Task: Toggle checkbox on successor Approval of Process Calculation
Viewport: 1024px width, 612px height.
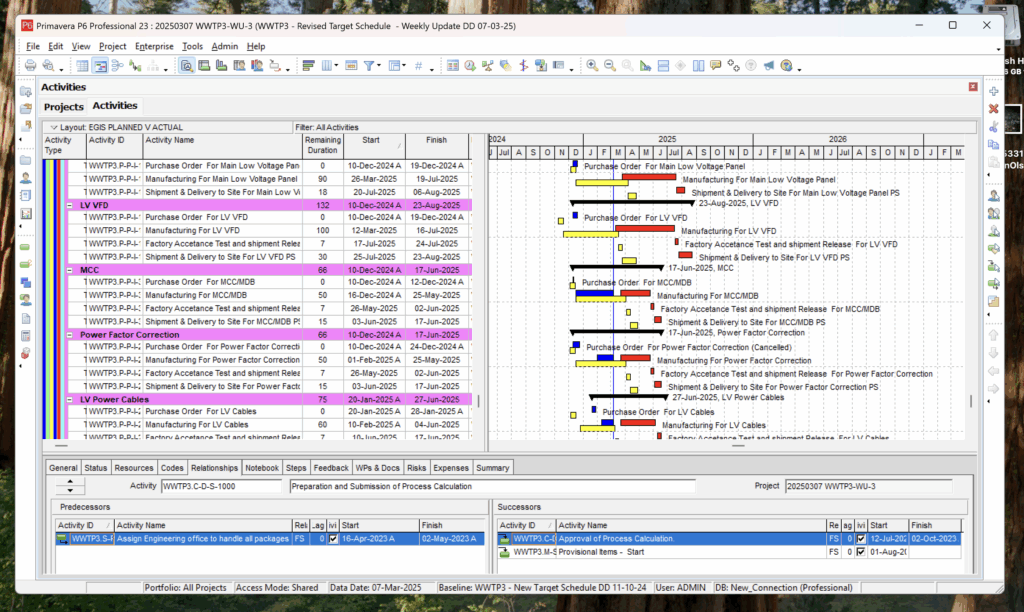Action: (x=861, y=539)
